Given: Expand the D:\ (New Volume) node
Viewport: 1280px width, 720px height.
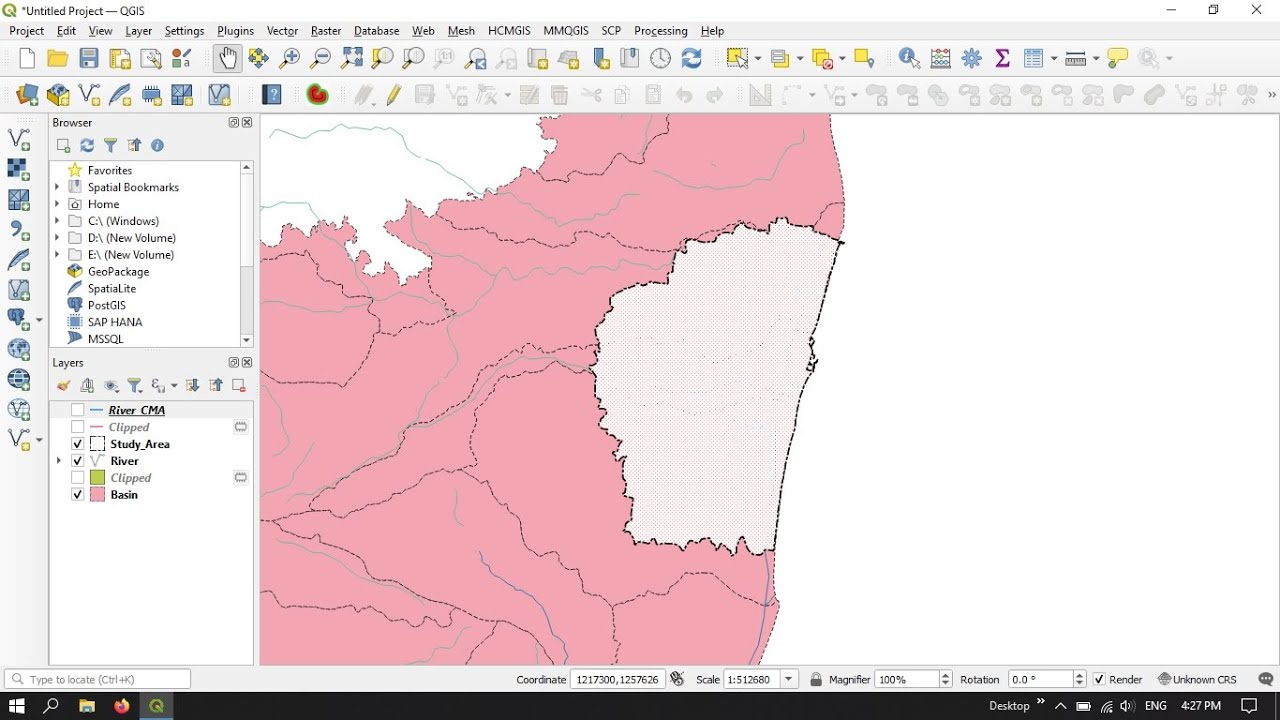Looking at the screenshot, I should click(58, 238).
